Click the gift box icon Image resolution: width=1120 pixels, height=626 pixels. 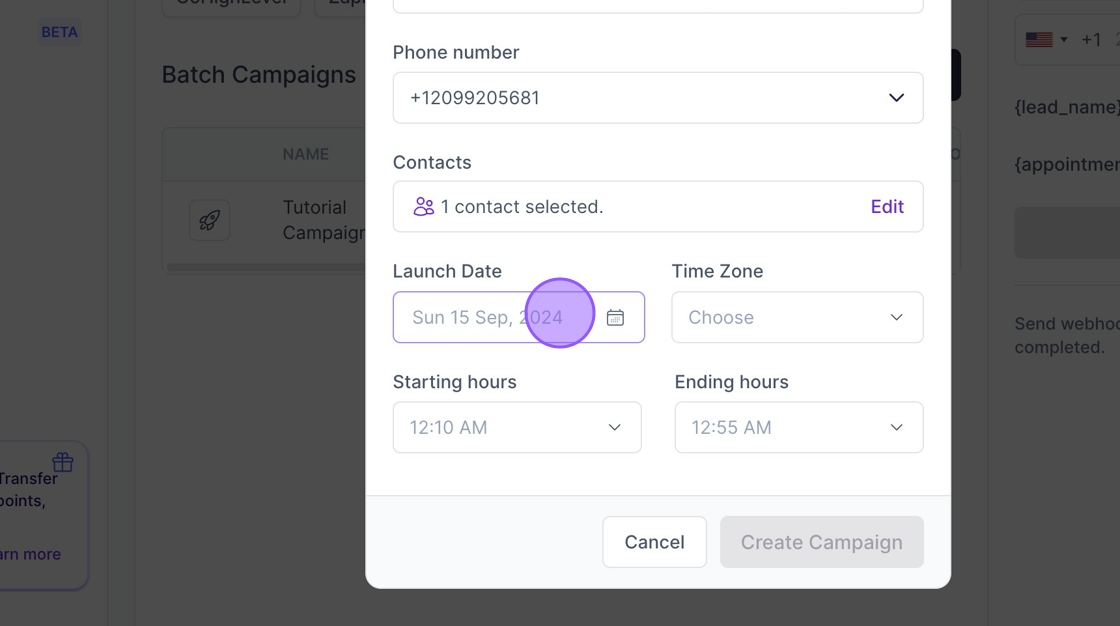(x=63, y=462)
